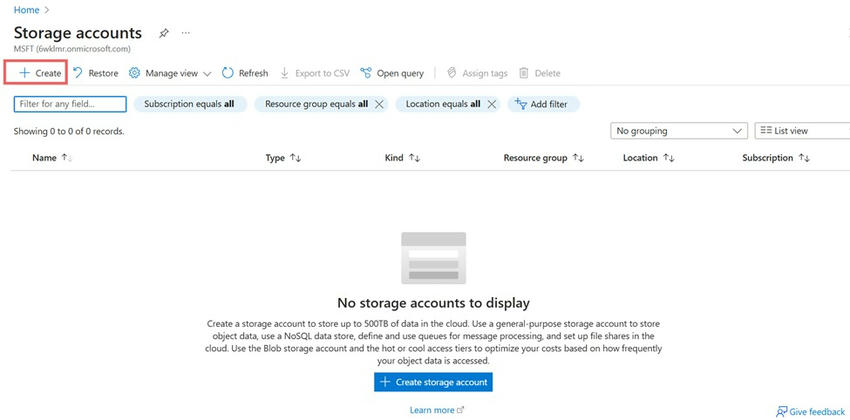Click the Refresh toolbar icon

228,73
